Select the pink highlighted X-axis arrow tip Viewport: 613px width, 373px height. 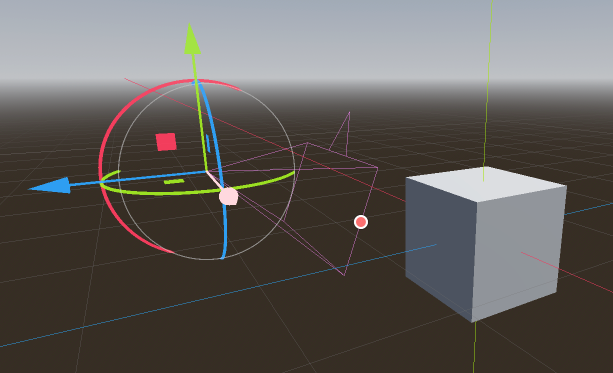click(228, 196)
